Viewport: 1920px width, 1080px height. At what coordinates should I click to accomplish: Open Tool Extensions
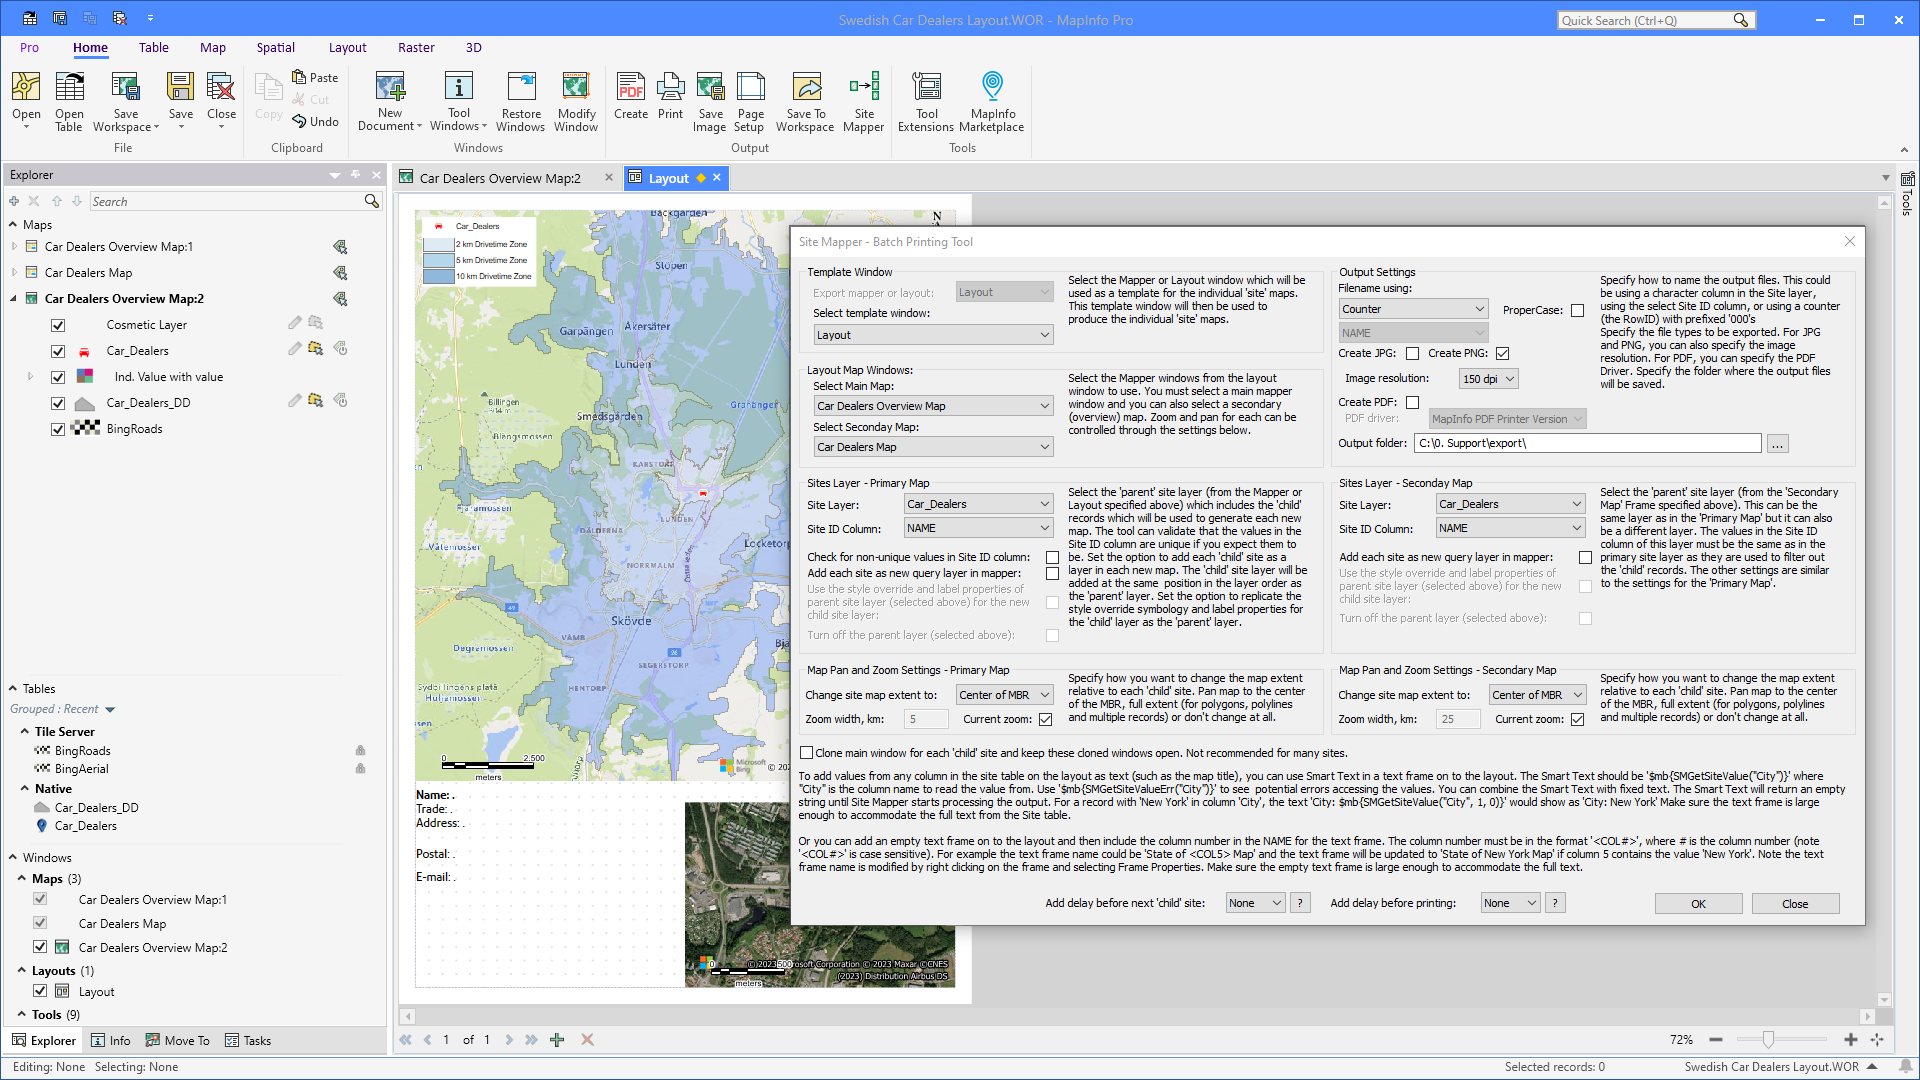coord(926,100)
